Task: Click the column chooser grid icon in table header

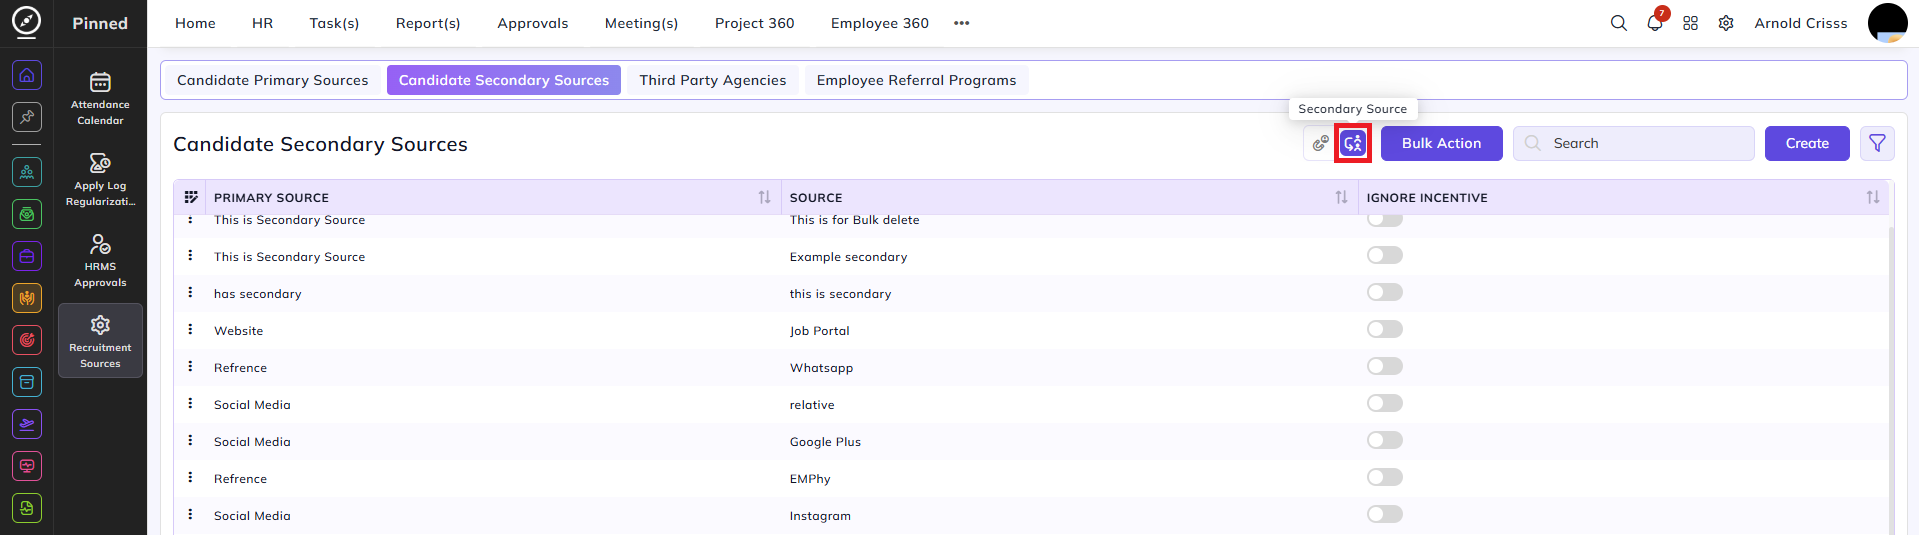Action: pyautogui.click(x=191, y=197)
